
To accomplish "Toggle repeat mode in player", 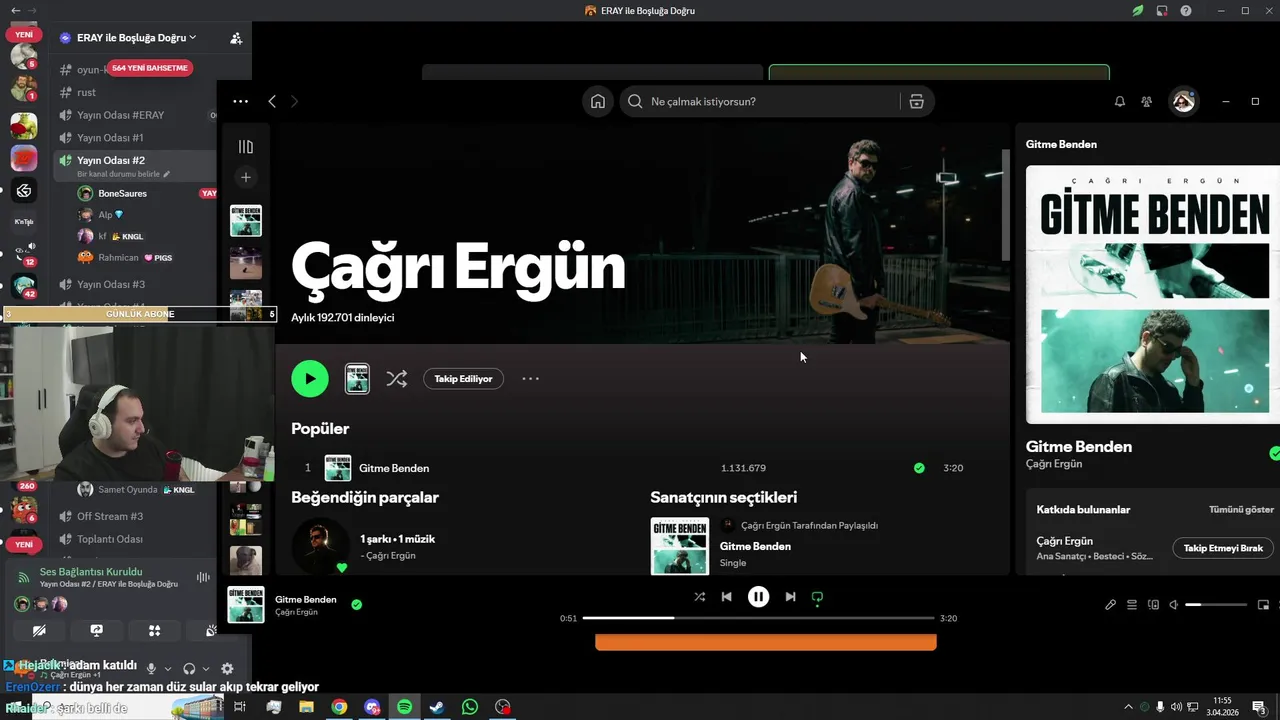I will [x=817, y=597].
